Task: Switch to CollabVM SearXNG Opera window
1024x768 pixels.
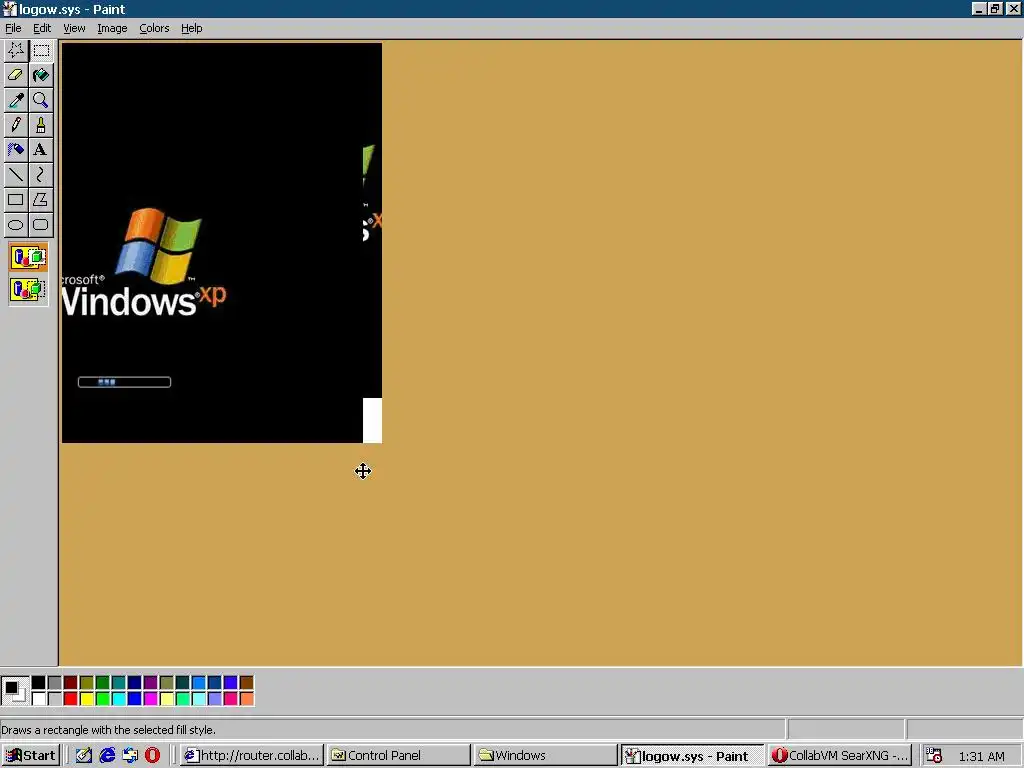Action: 839,756
